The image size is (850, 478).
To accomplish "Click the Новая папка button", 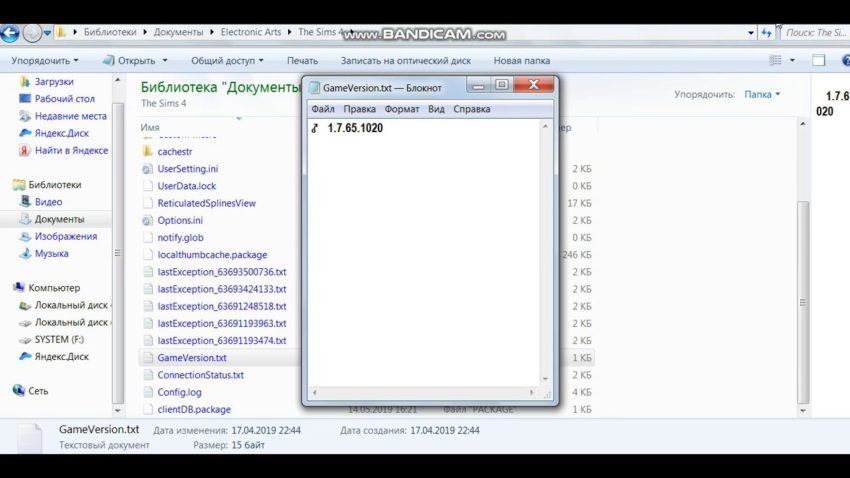I will (521, 60).
